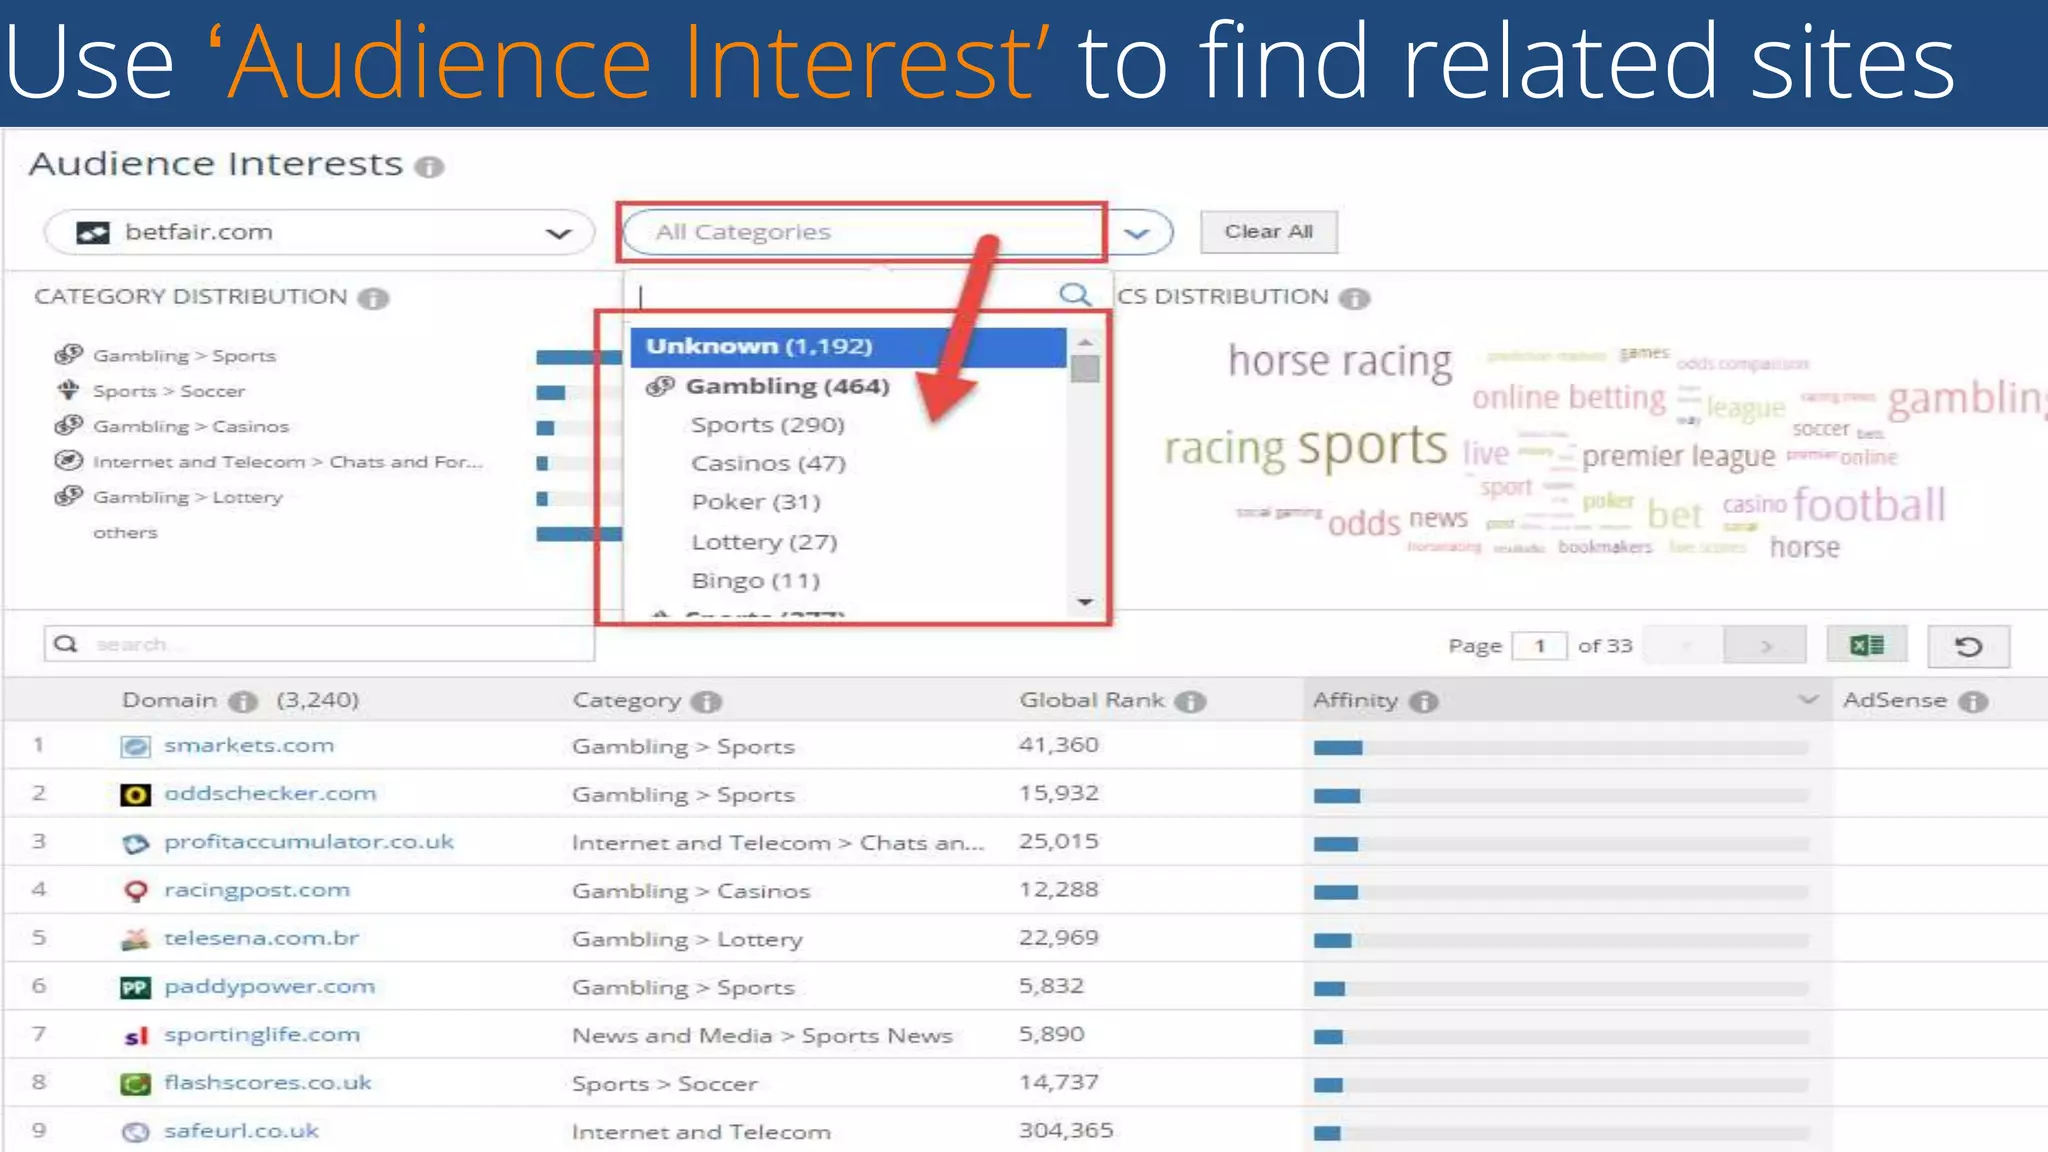Click the profitaccumulator.co.uk favicon

[x=135, y=843]
